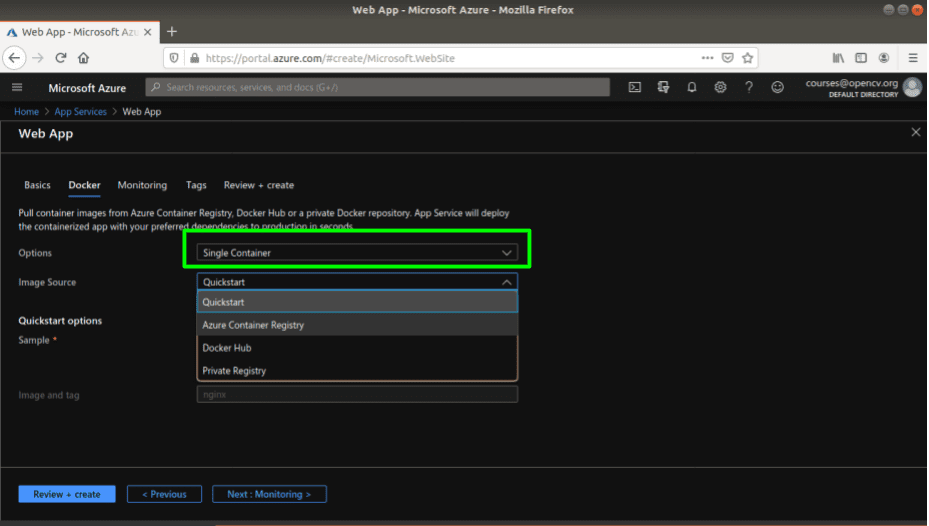Click the Microsoft Azure portal title
Screen dimensions: 929x526
pyautogui.click(x=87, y=88)
